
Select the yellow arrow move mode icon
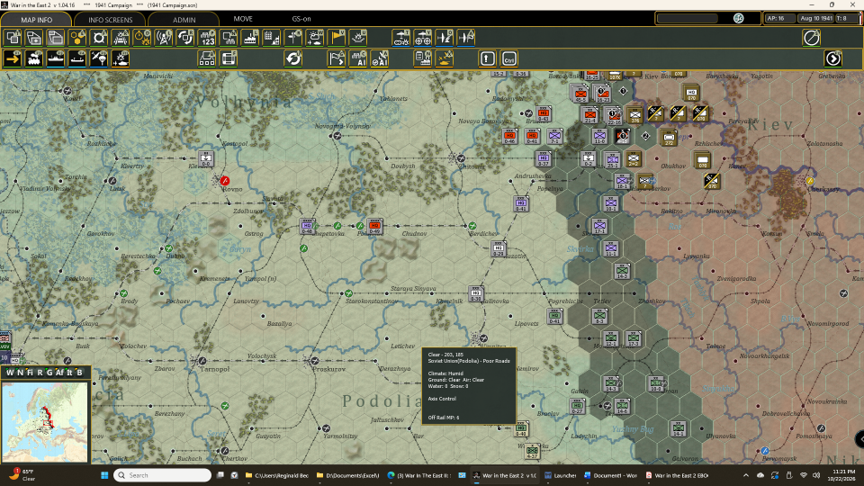(13, 59)
